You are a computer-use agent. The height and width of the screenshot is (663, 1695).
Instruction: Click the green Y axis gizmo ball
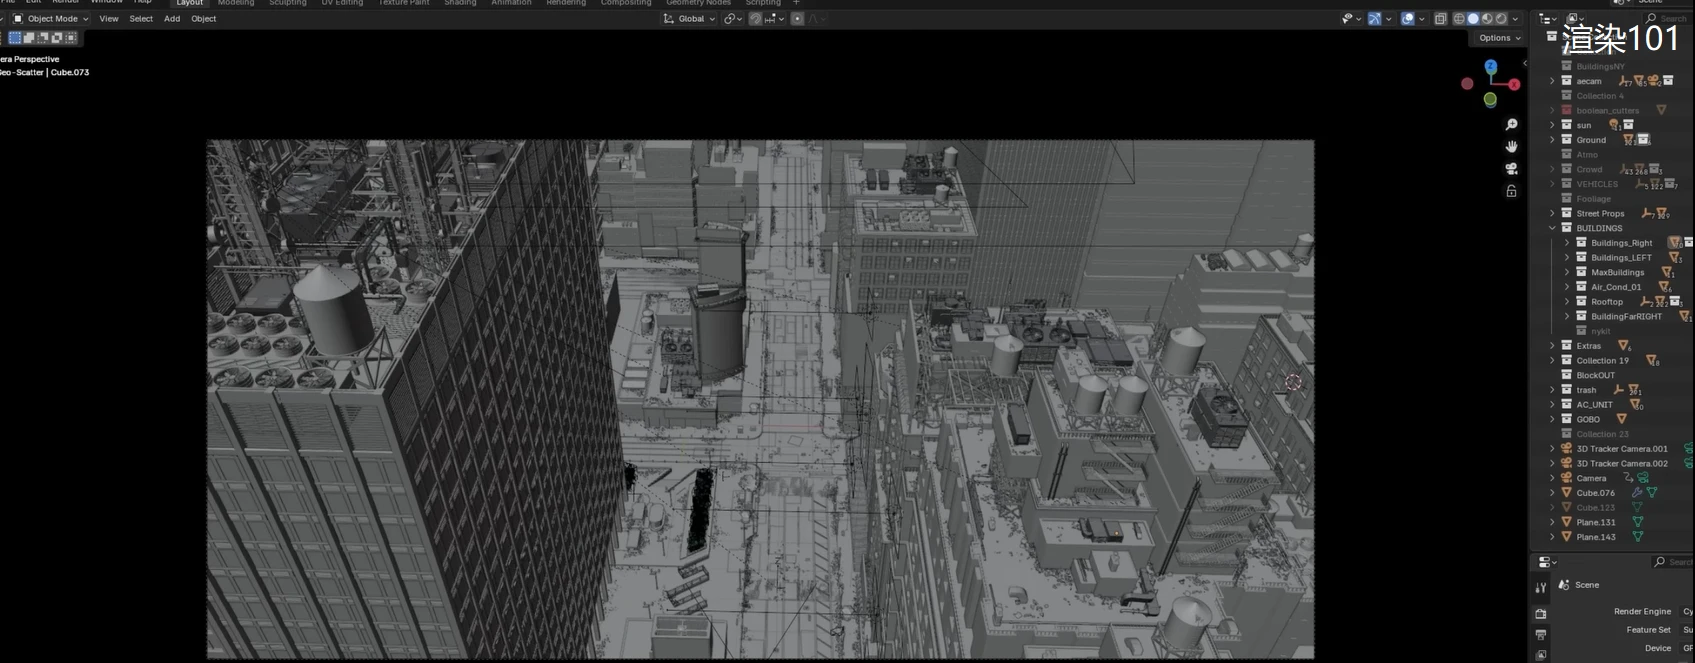[1490, 99]
